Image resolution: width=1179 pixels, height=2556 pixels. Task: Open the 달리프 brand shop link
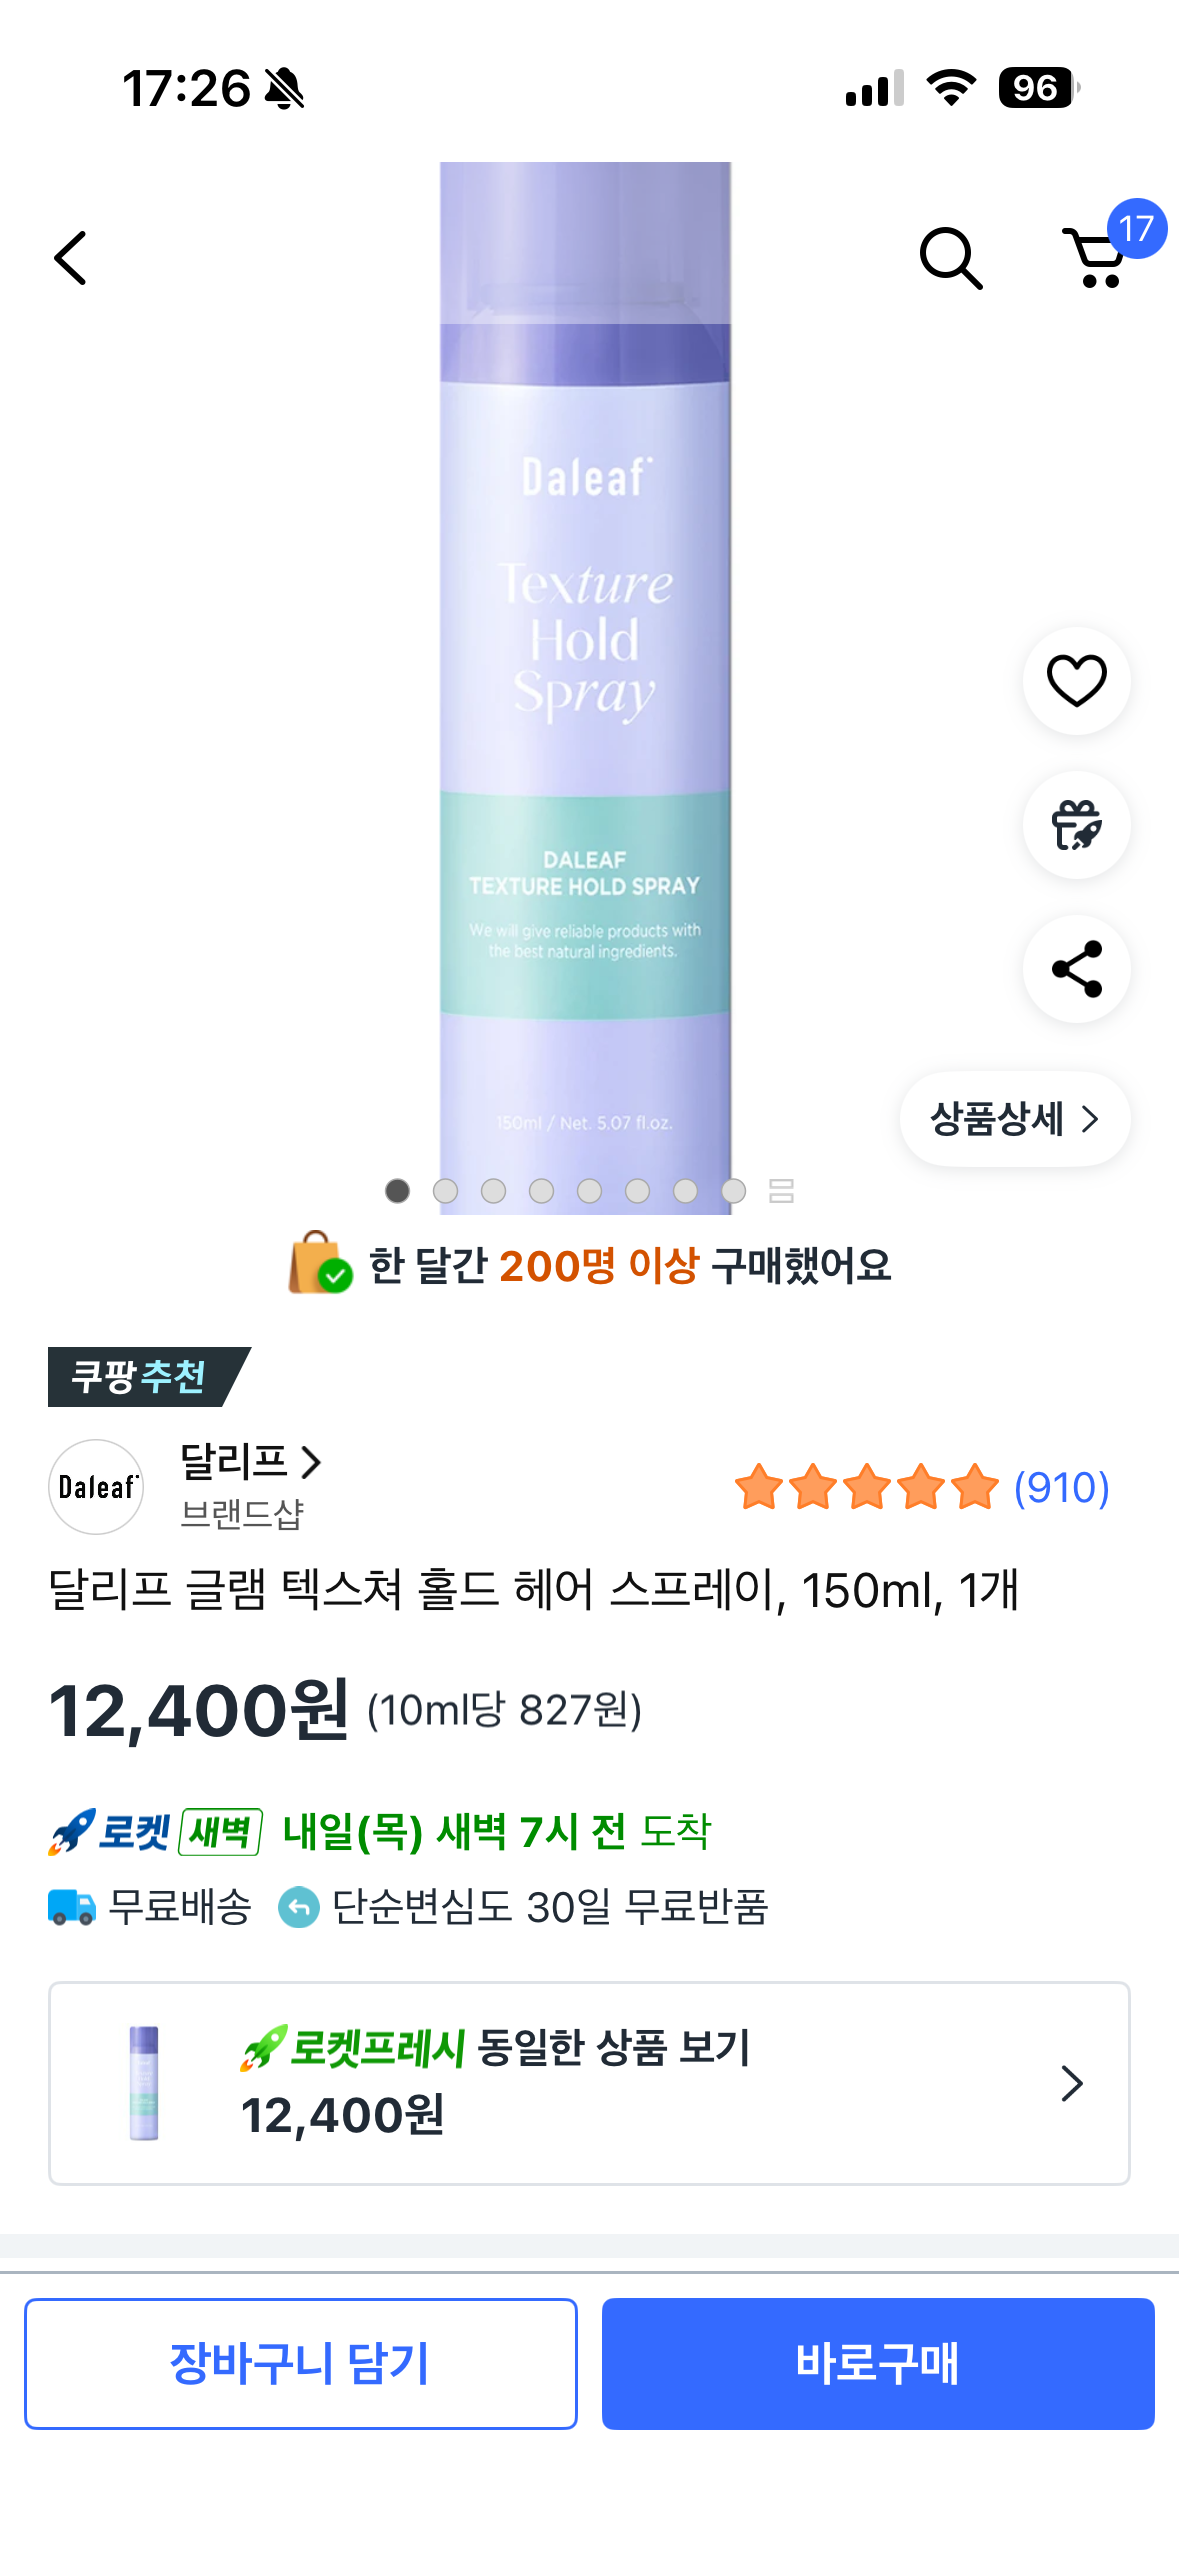click(250, 1463)
